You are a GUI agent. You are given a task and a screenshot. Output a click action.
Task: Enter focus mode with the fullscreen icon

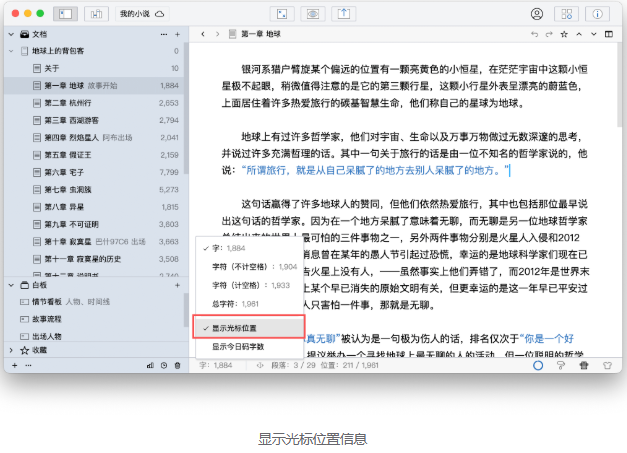282,14
